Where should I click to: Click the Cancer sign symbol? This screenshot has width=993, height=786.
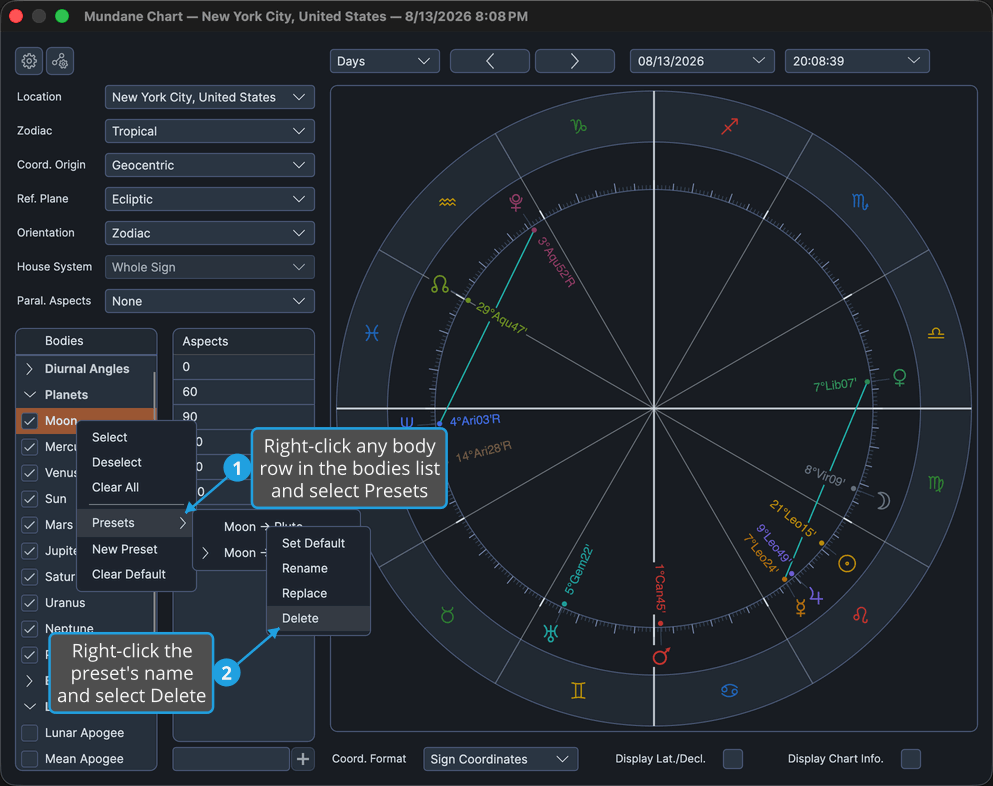click(x=730, y=690)
